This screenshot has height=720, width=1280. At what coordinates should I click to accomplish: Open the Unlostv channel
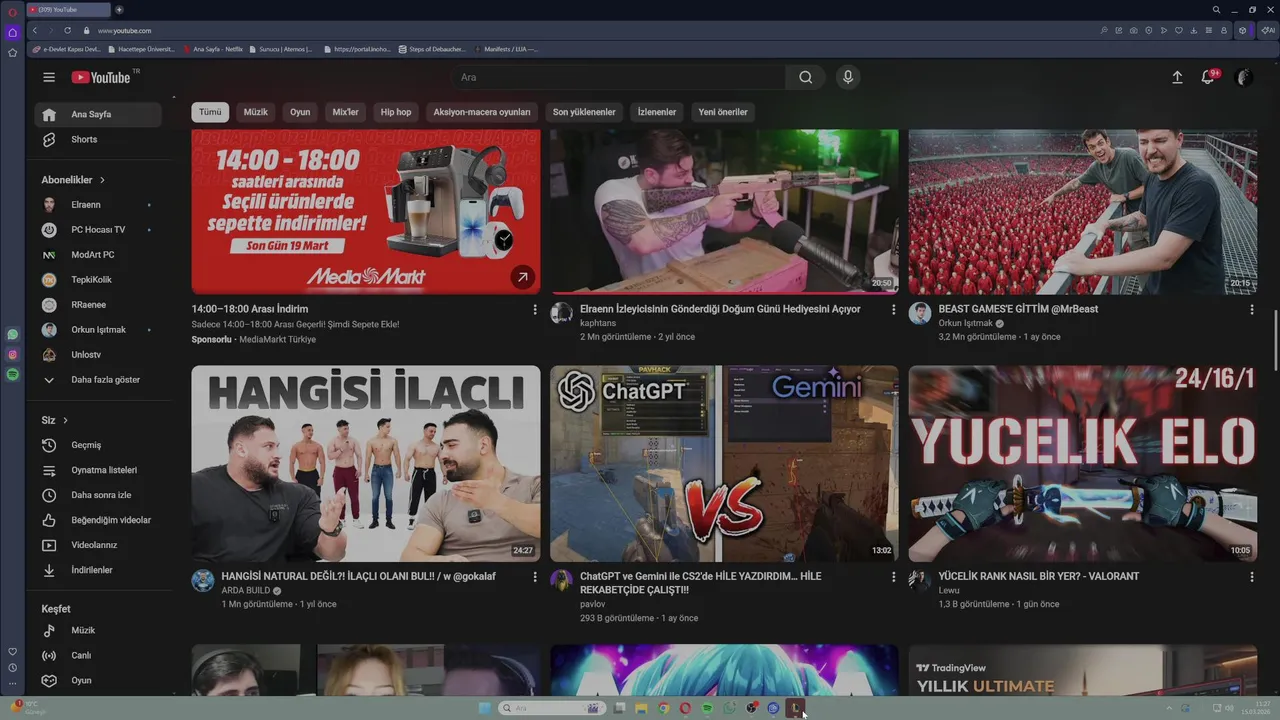pyautogui.click(x=98, y=355)
